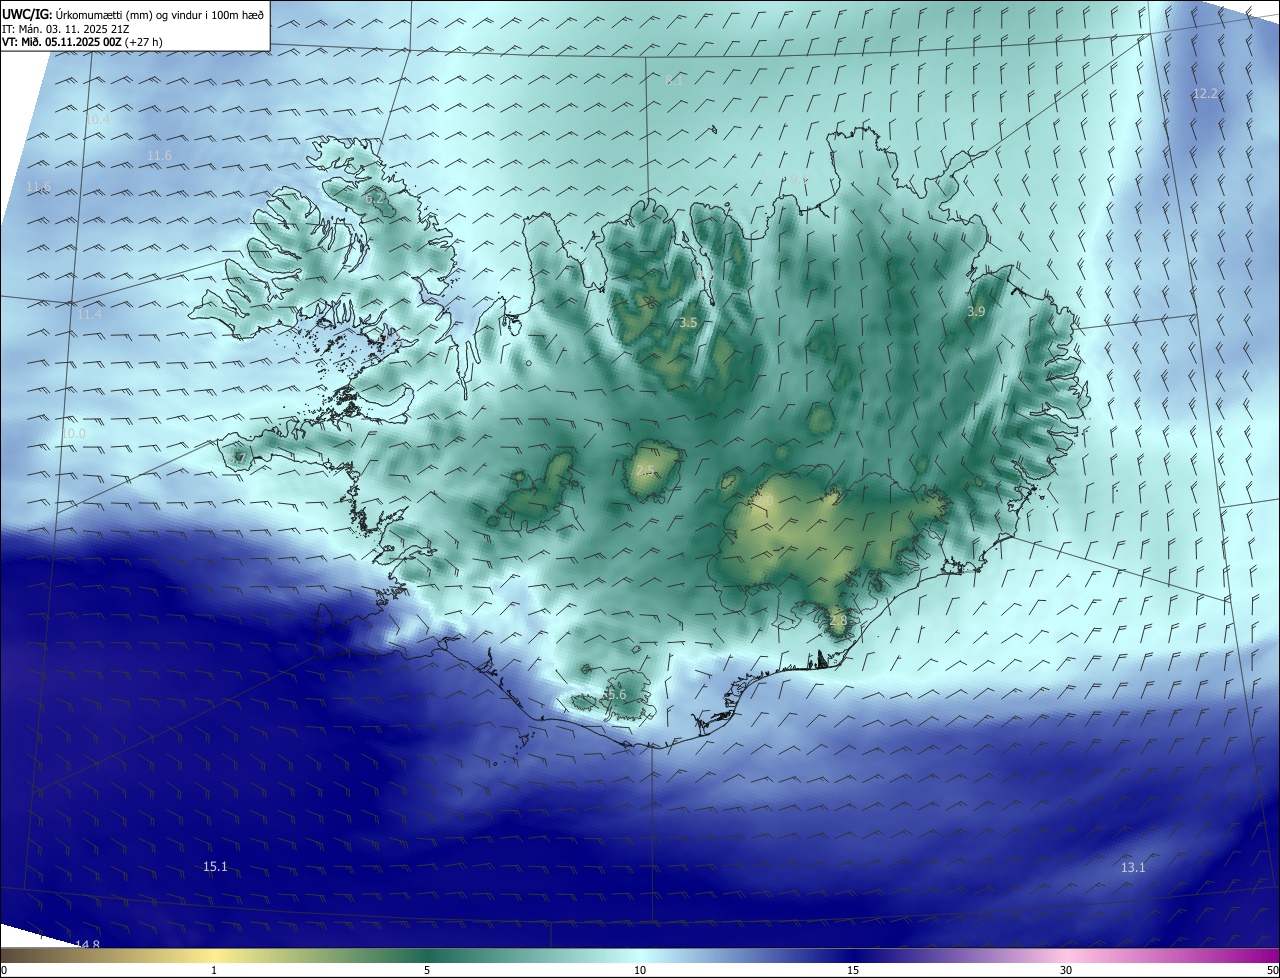Screen dimensions: 1280x978
Task: Click the map value 15.1
Action: (215, 867)
